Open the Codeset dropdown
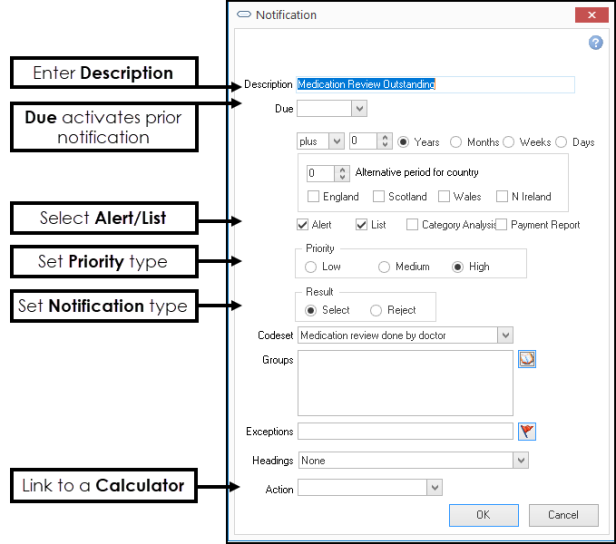The image size is (616, 544). click(x=505, y=335)
